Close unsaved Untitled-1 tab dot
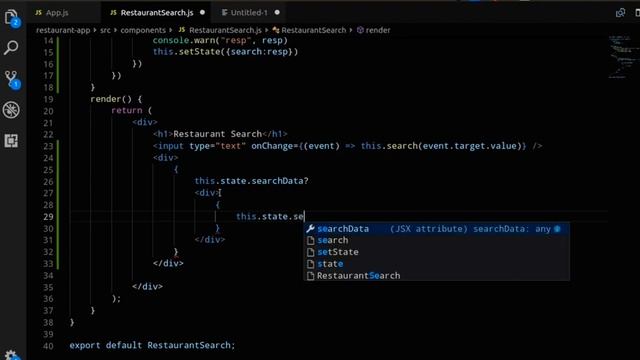 click(x=277, y=13)
